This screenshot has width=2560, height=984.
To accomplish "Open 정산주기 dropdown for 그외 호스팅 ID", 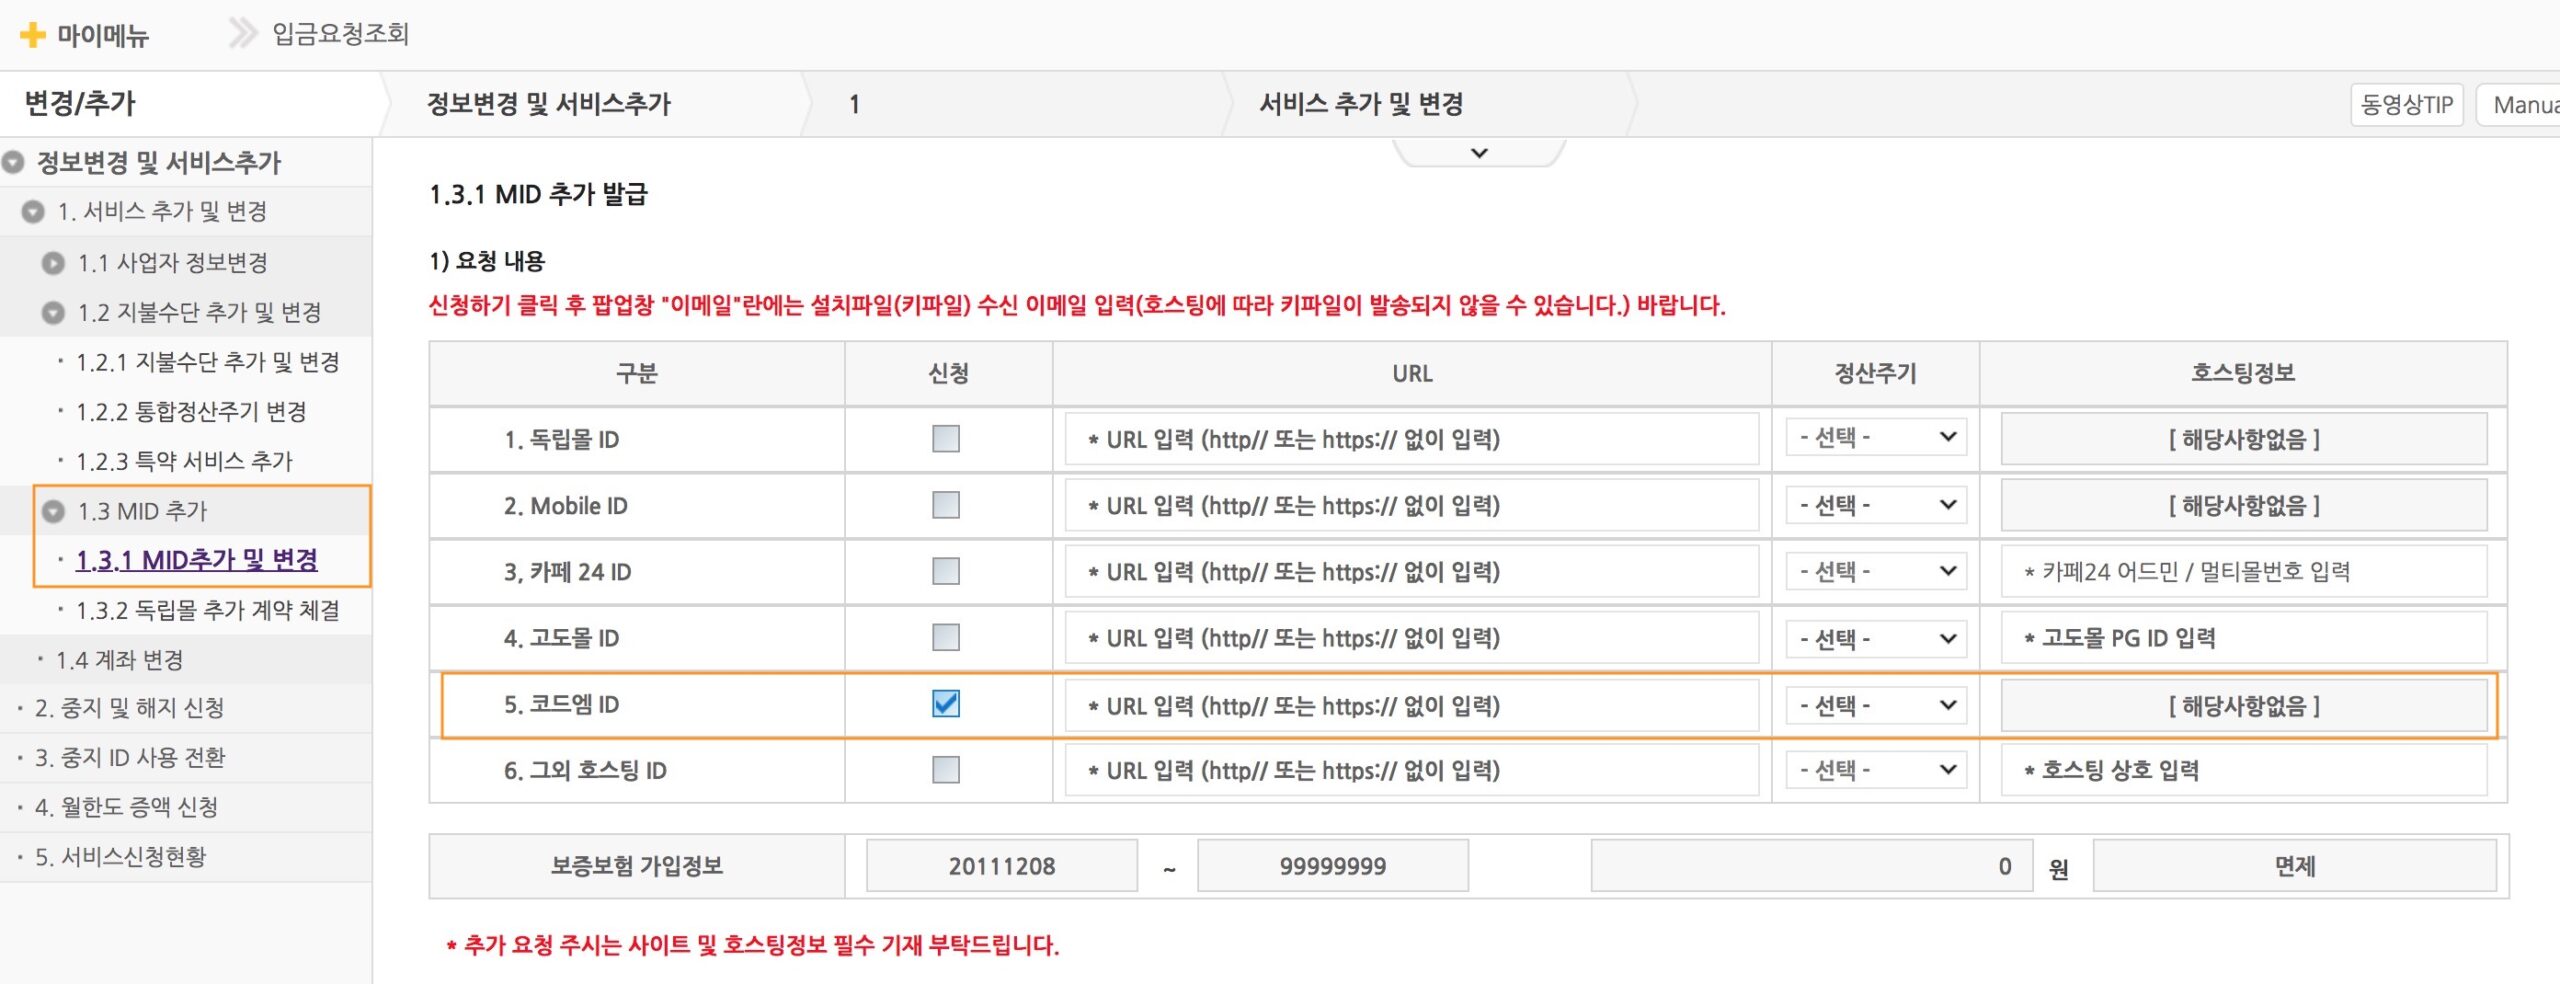I will point(1877,770).
